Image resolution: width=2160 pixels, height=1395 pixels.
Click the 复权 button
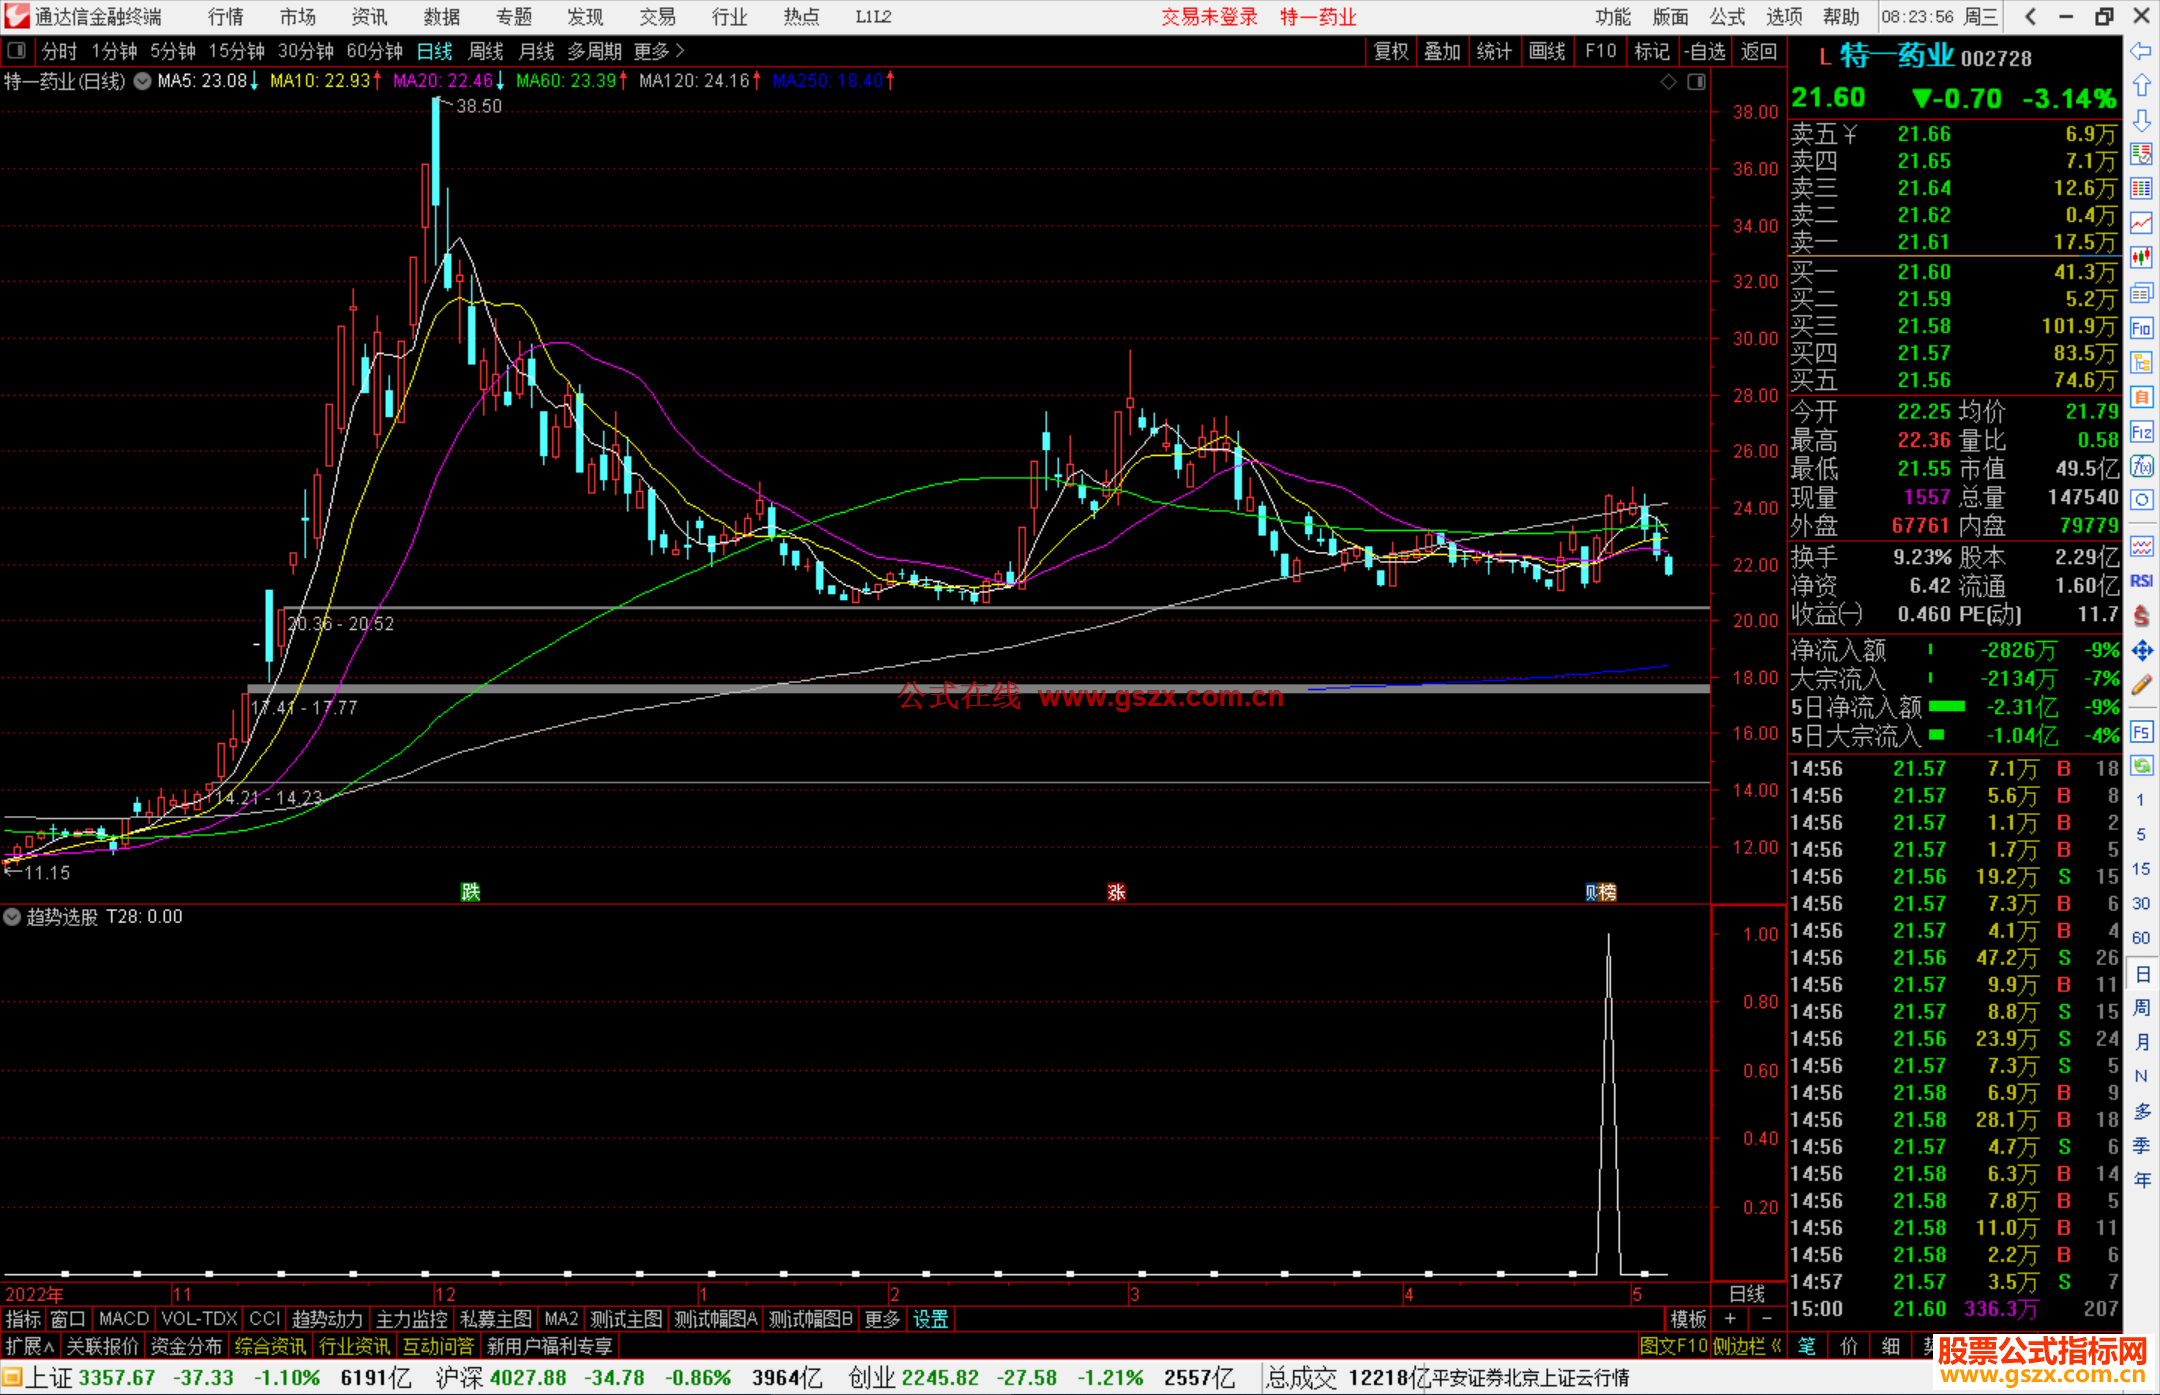click(1391, 51)
